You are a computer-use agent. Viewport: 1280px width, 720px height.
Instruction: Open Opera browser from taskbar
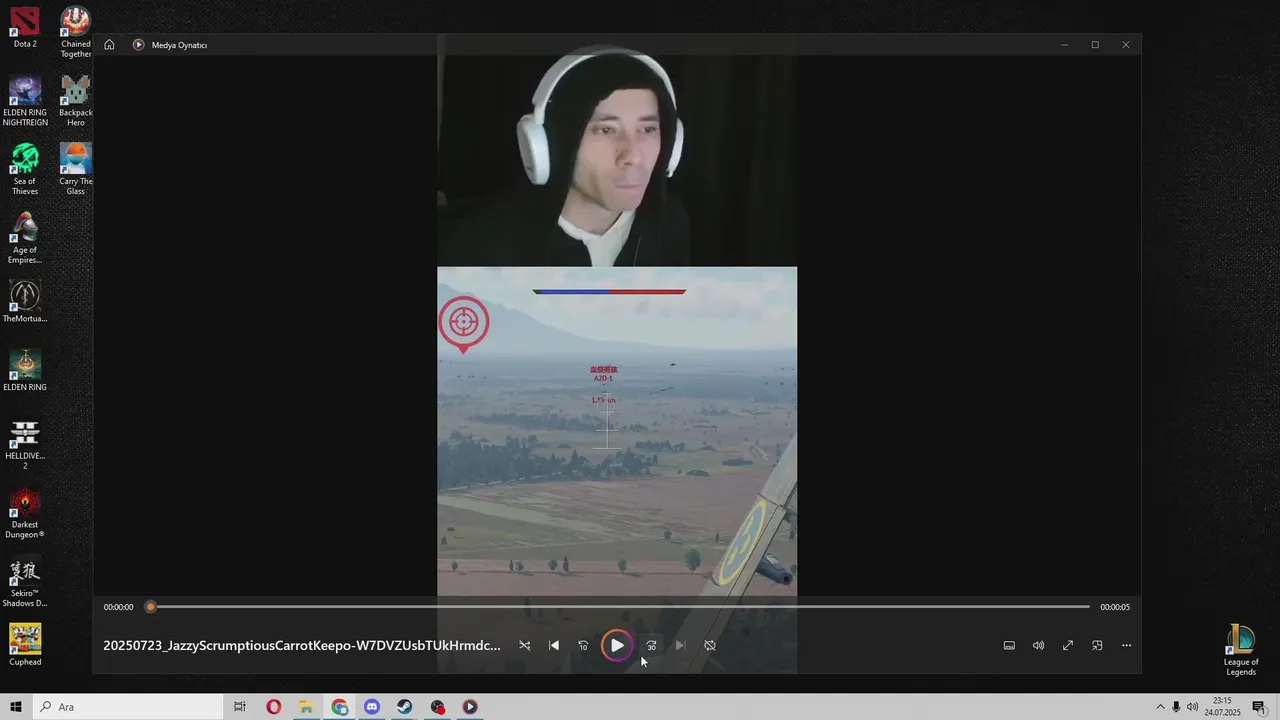coord(273,707)
